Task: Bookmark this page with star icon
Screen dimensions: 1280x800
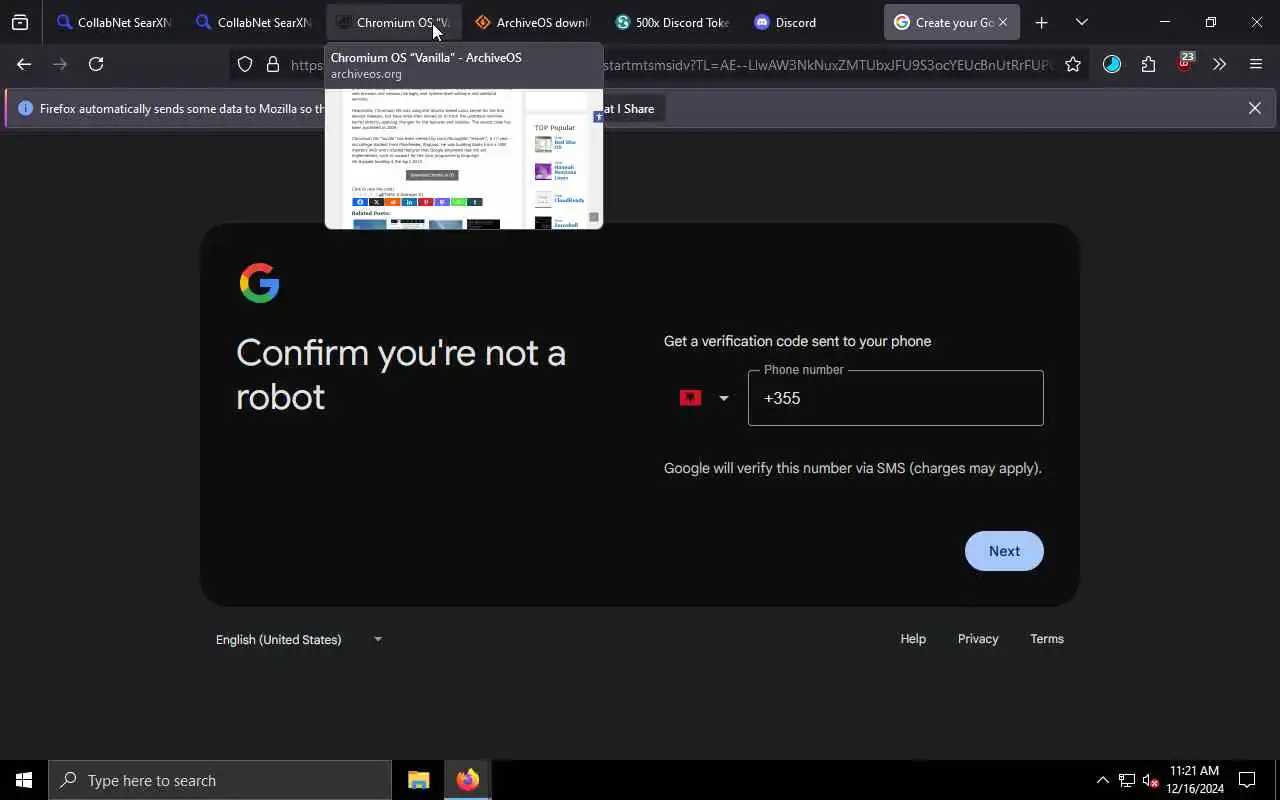Action: (x=1073, y=65)
